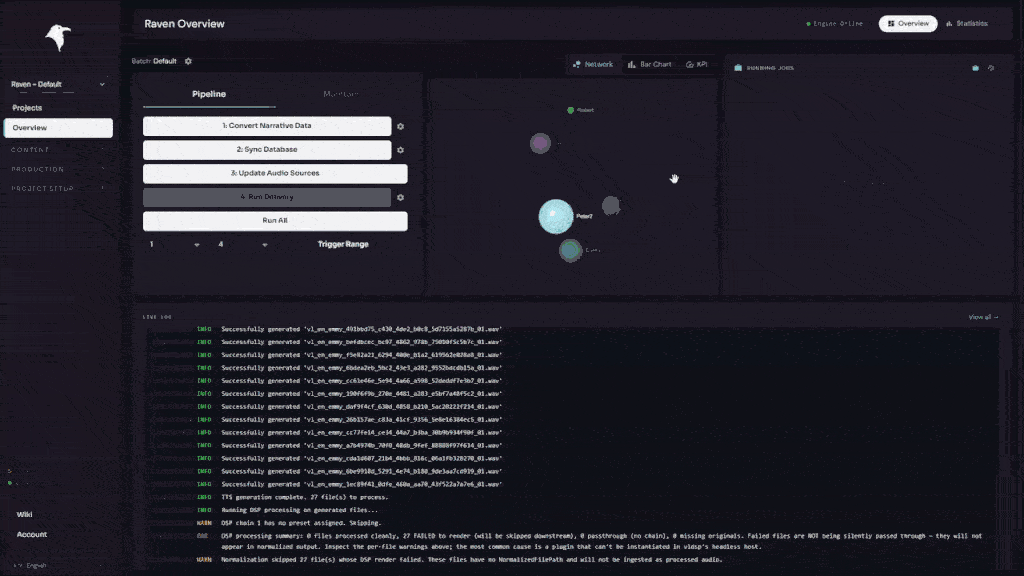Show the KPI view
The height and width of the screenshot is (576, 1024).
point(697,65)
